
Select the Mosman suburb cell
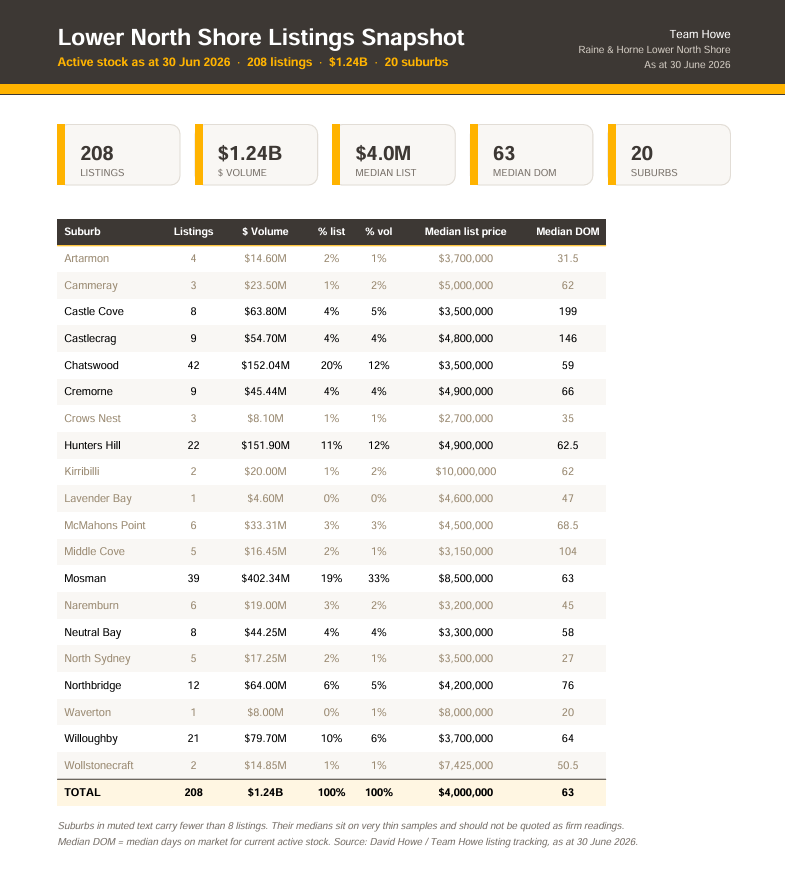click(x=85, y=578)
